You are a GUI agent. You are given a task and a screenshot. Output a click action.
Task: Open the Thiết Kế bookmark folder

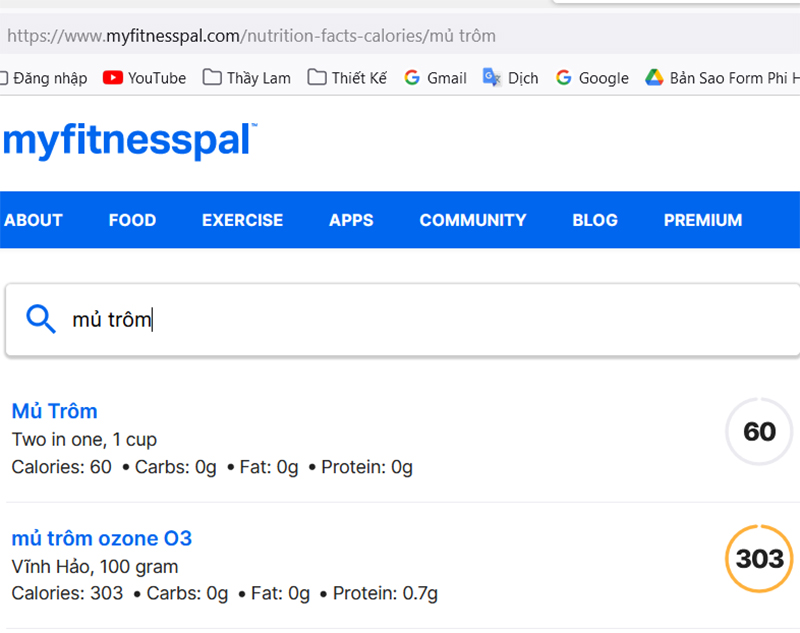[348, 78]
